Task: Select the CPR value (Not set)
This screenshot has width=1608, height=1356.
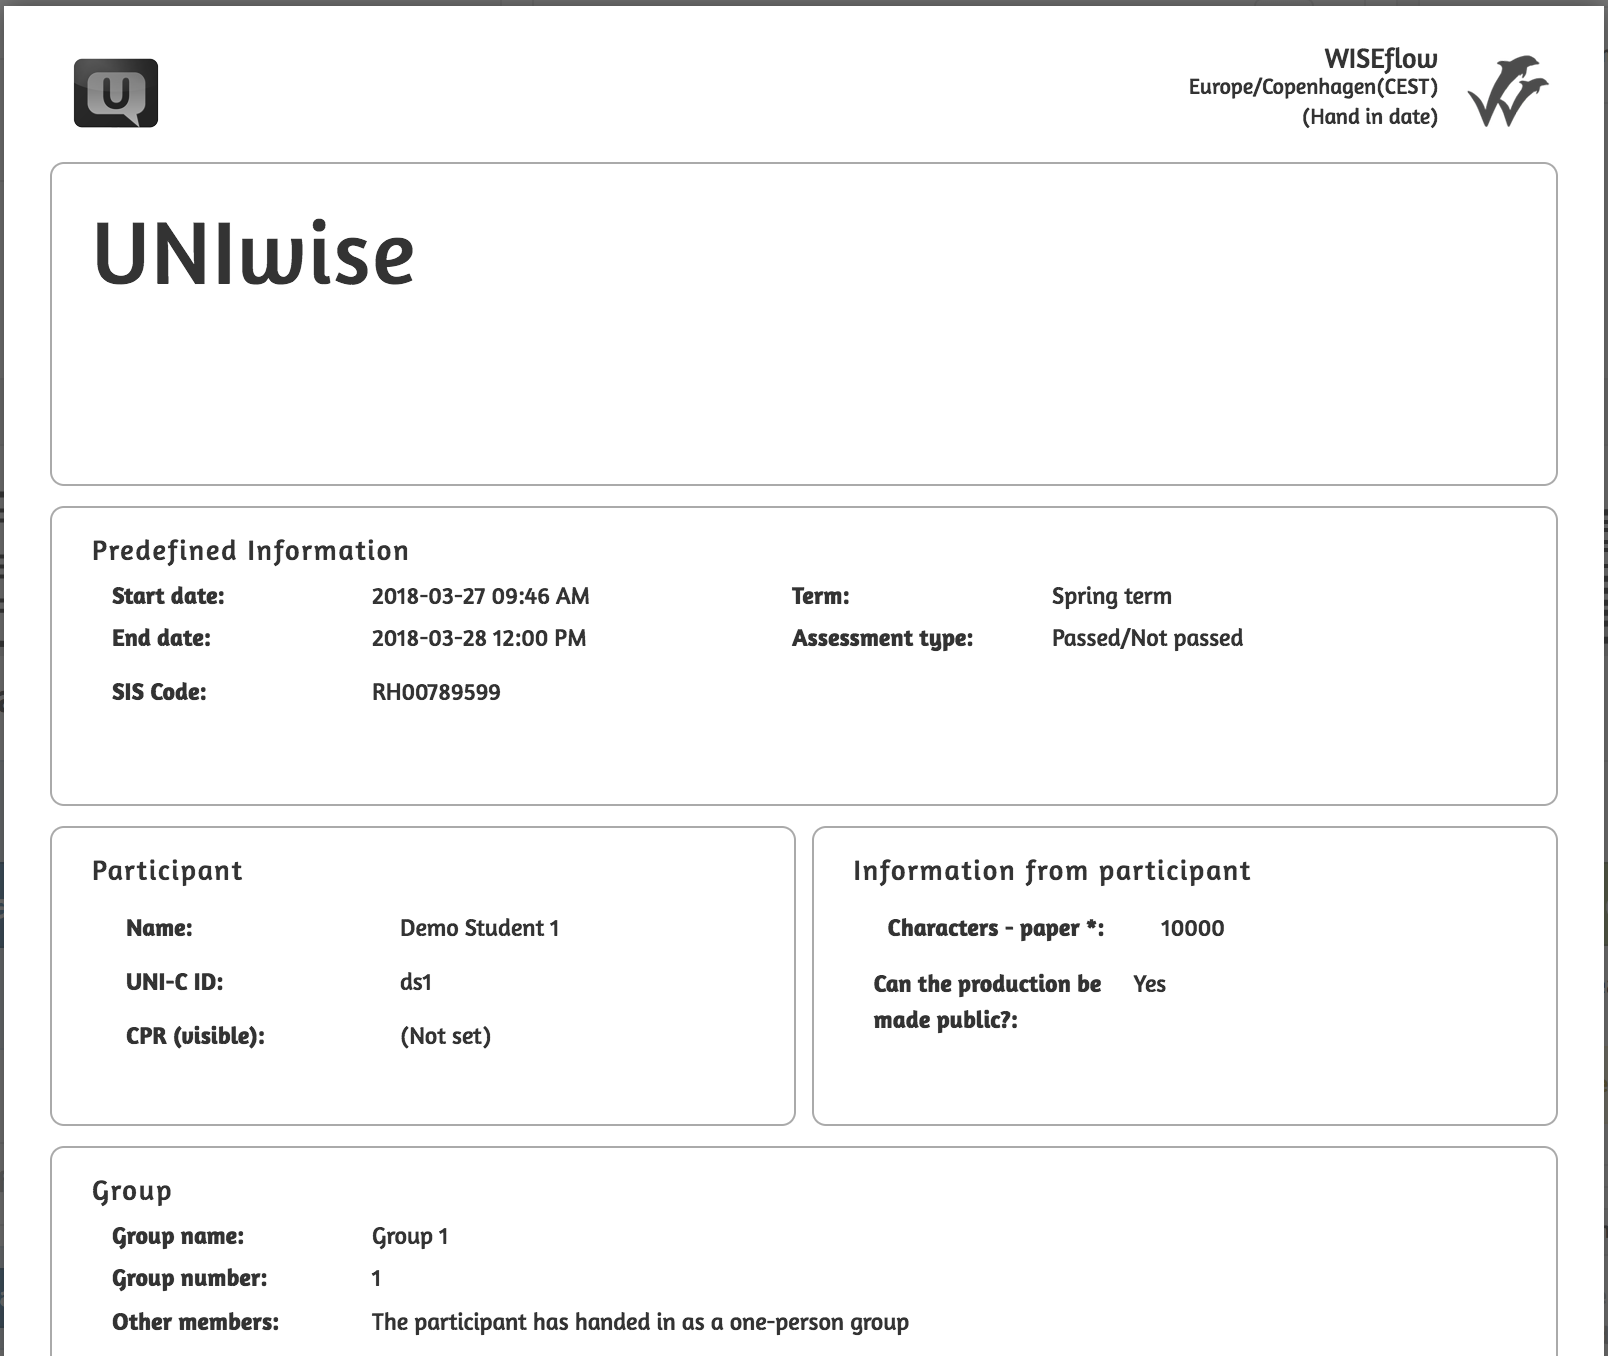Action: pos(445,1036)
